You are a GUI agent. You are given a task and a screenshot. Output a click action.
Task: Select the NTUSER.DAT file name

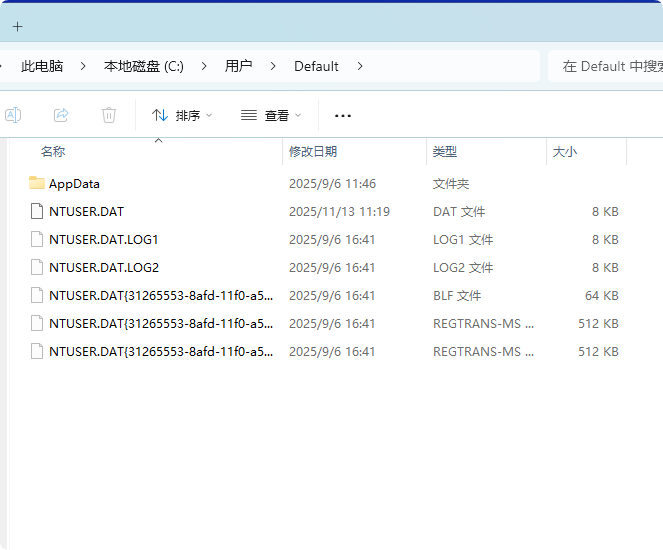pos(86,211)
